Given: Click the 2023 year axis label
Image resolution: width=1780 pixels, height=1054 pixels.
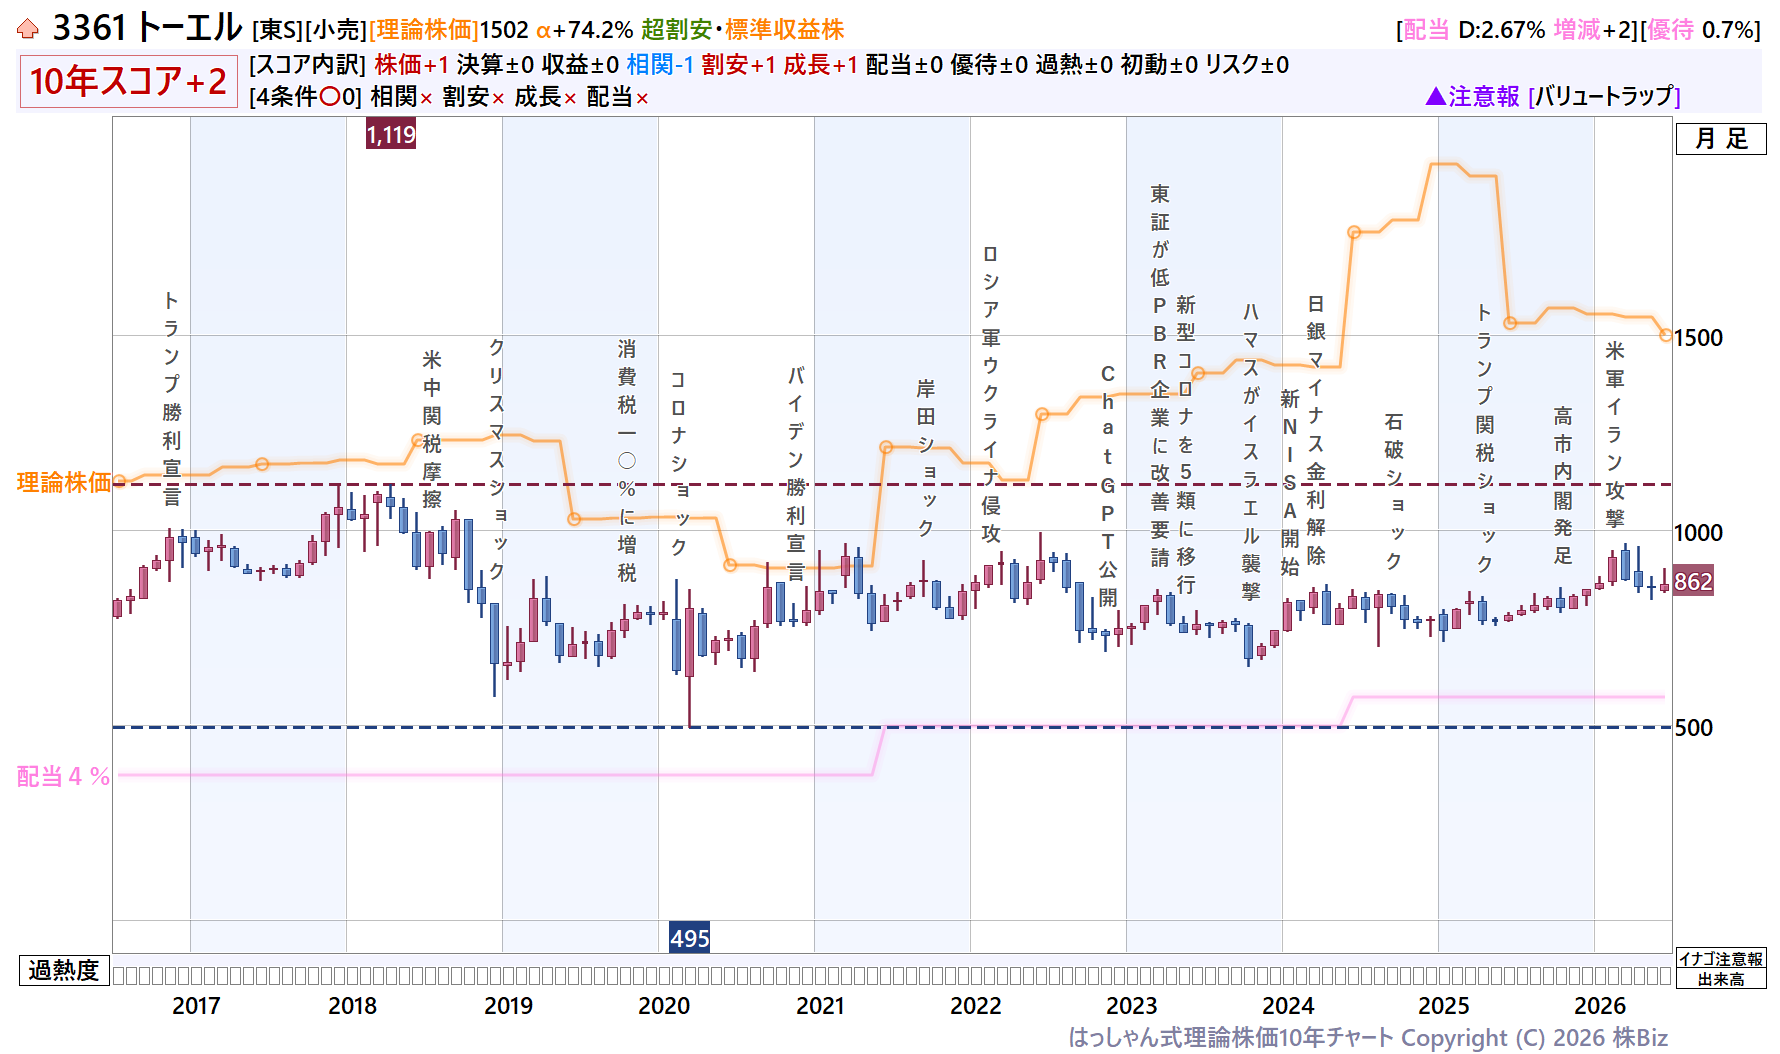Looking at the screenshot, I should tap(1132, 1005).
